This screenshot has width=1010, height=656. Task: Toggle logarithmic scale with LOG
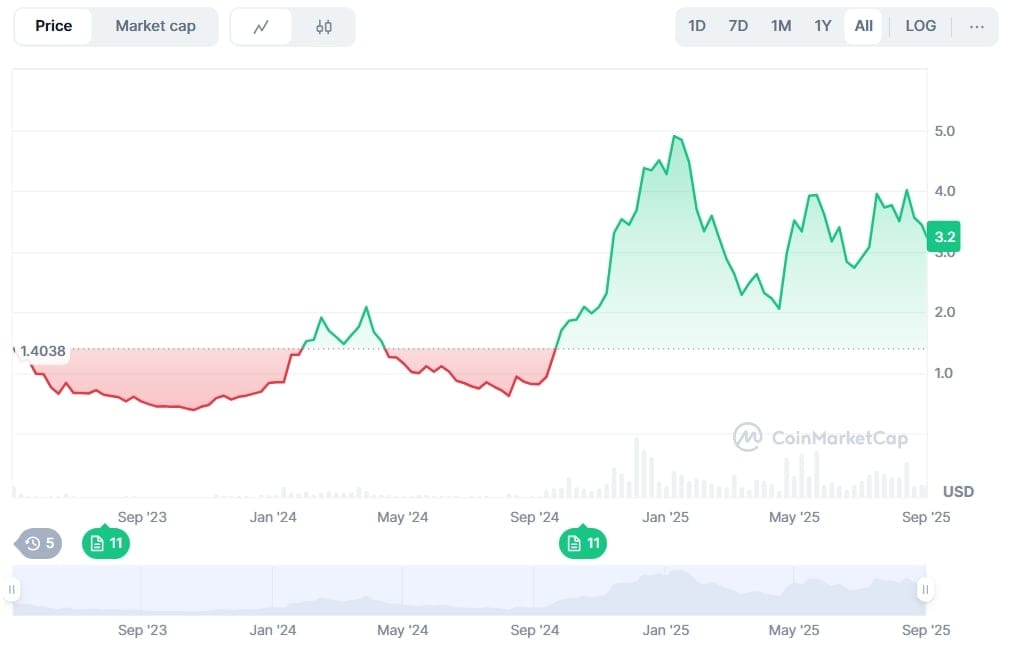coord(920,26)
